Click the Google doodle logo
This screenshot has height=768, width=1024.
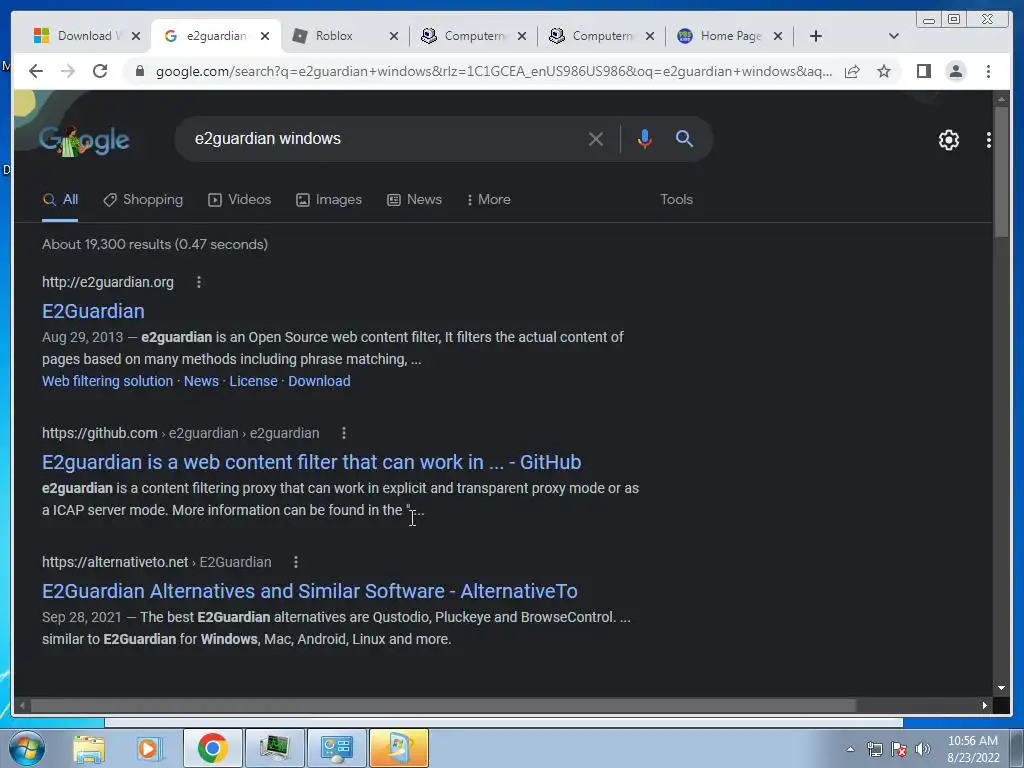[x=84, y=140]
